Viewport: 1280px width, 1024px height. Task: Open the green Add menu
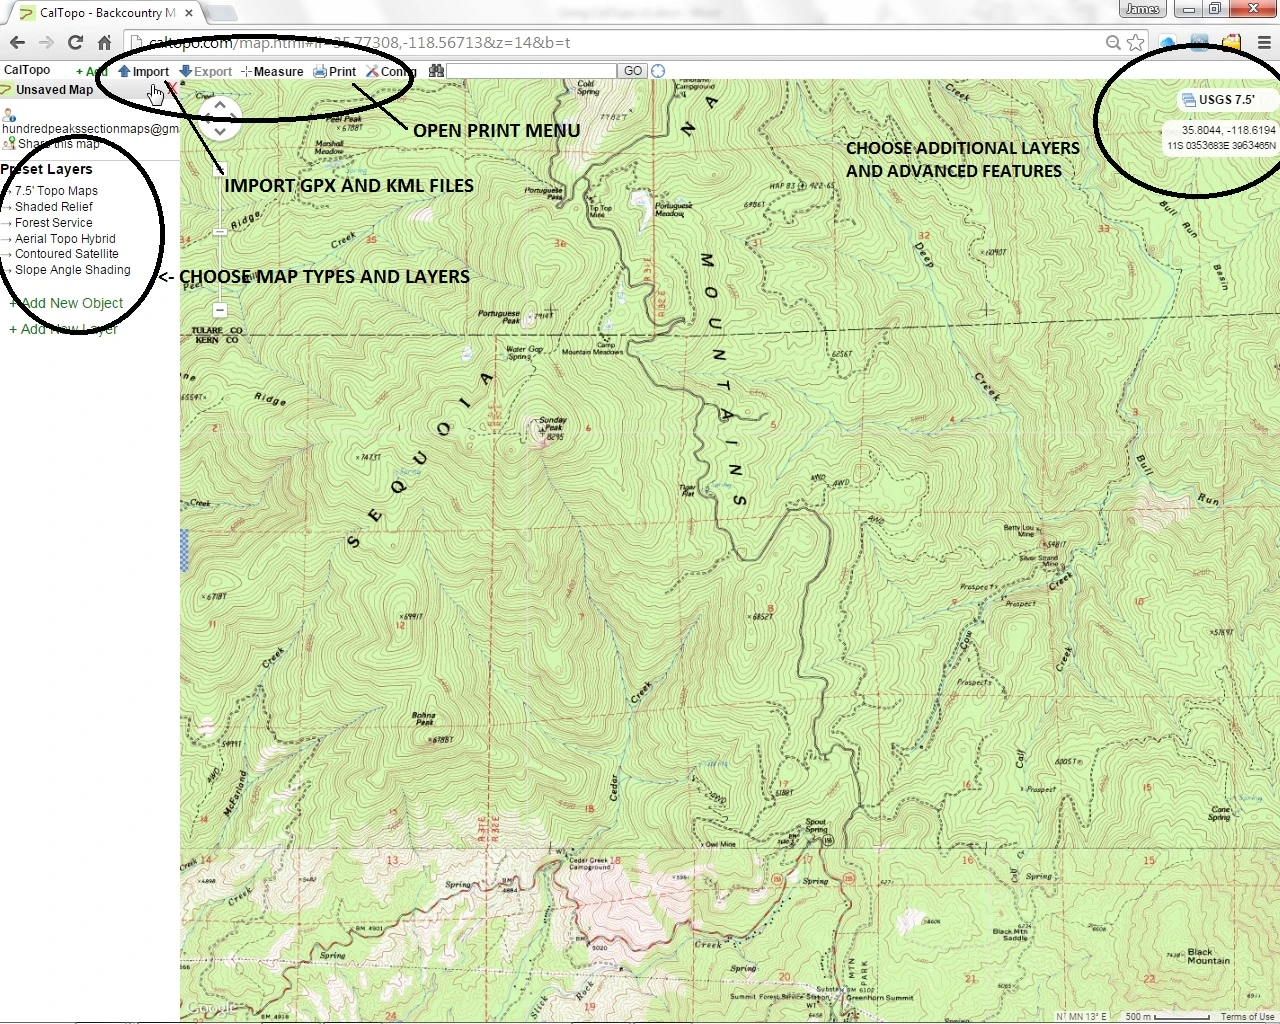click(91, 72)
